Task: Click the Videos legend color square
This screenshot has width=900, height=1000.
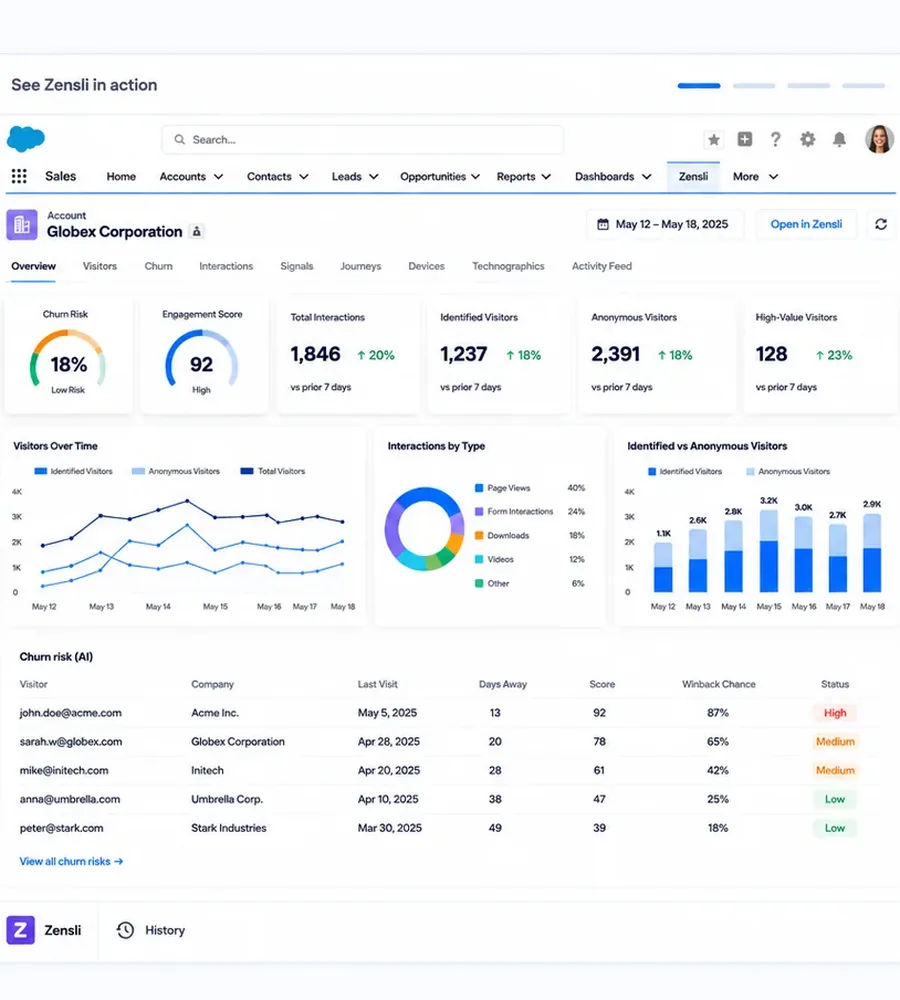Action: pyautogui.click(x=479, y=559)
